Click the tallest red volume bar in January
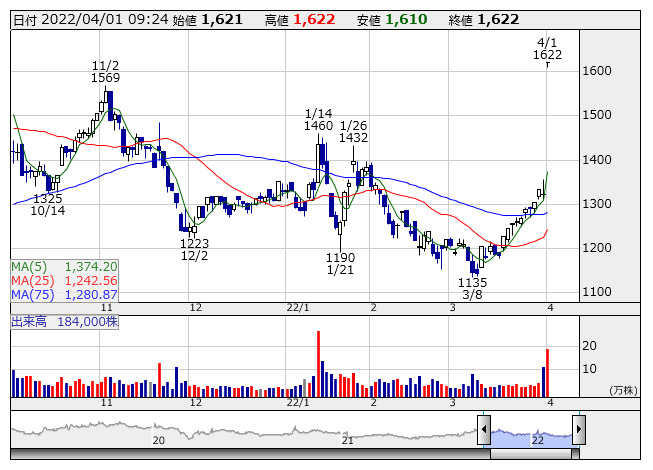653x470 pixels. 318,364
